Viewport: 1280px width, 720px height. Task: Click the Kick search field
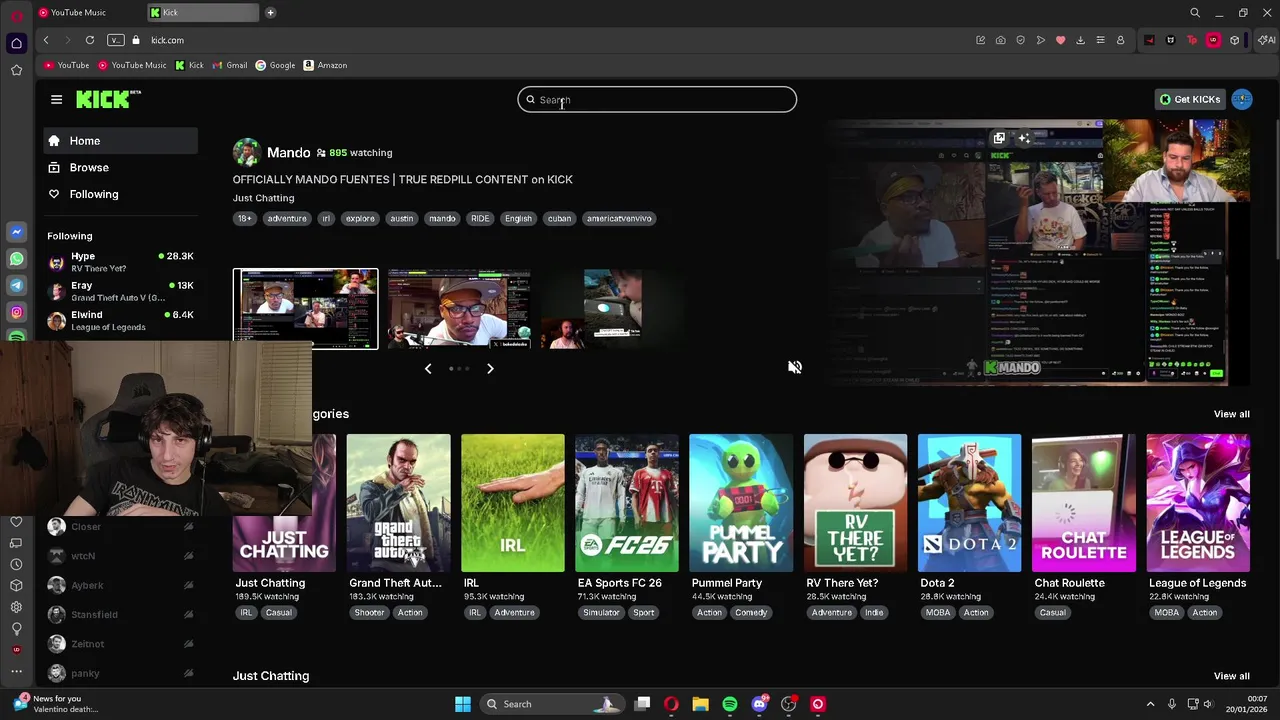[x=657, y=100]
